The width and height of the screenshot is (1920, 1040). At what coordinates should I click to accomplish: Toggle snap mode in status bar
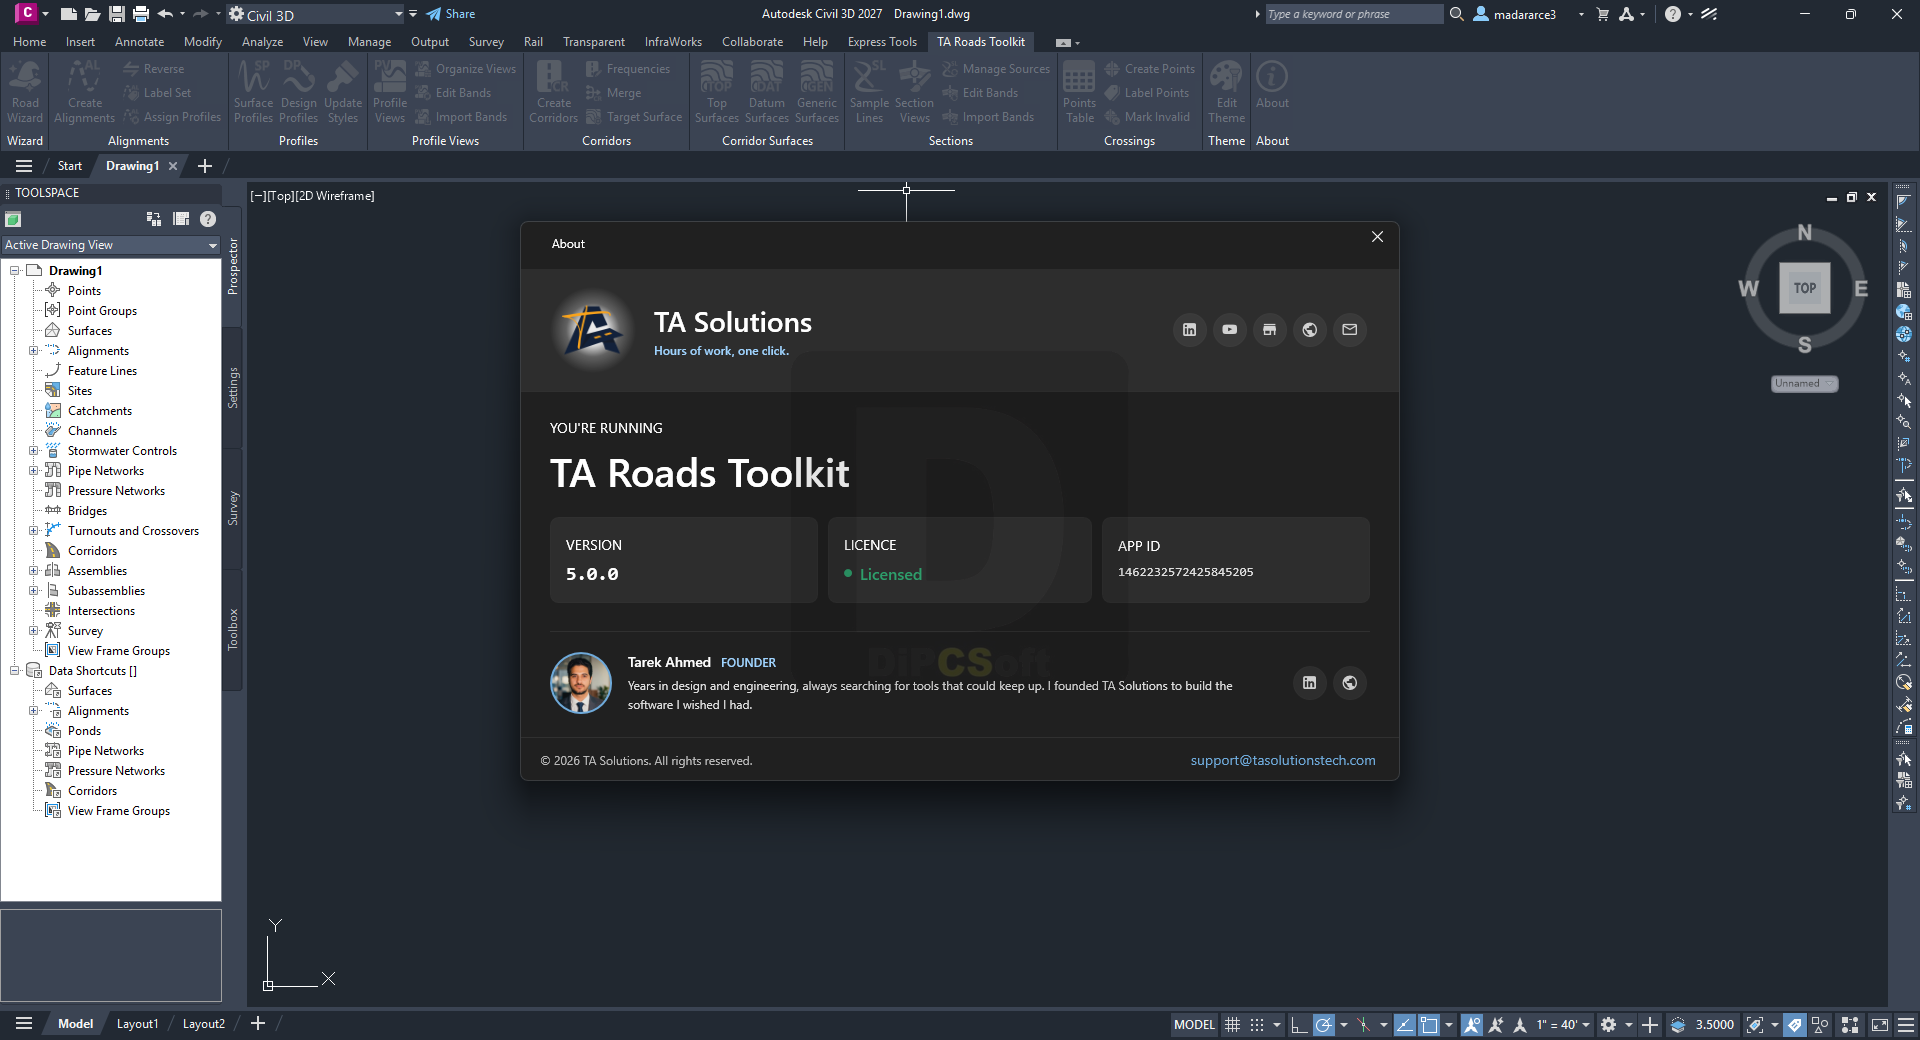[x=1257, y=1025]
